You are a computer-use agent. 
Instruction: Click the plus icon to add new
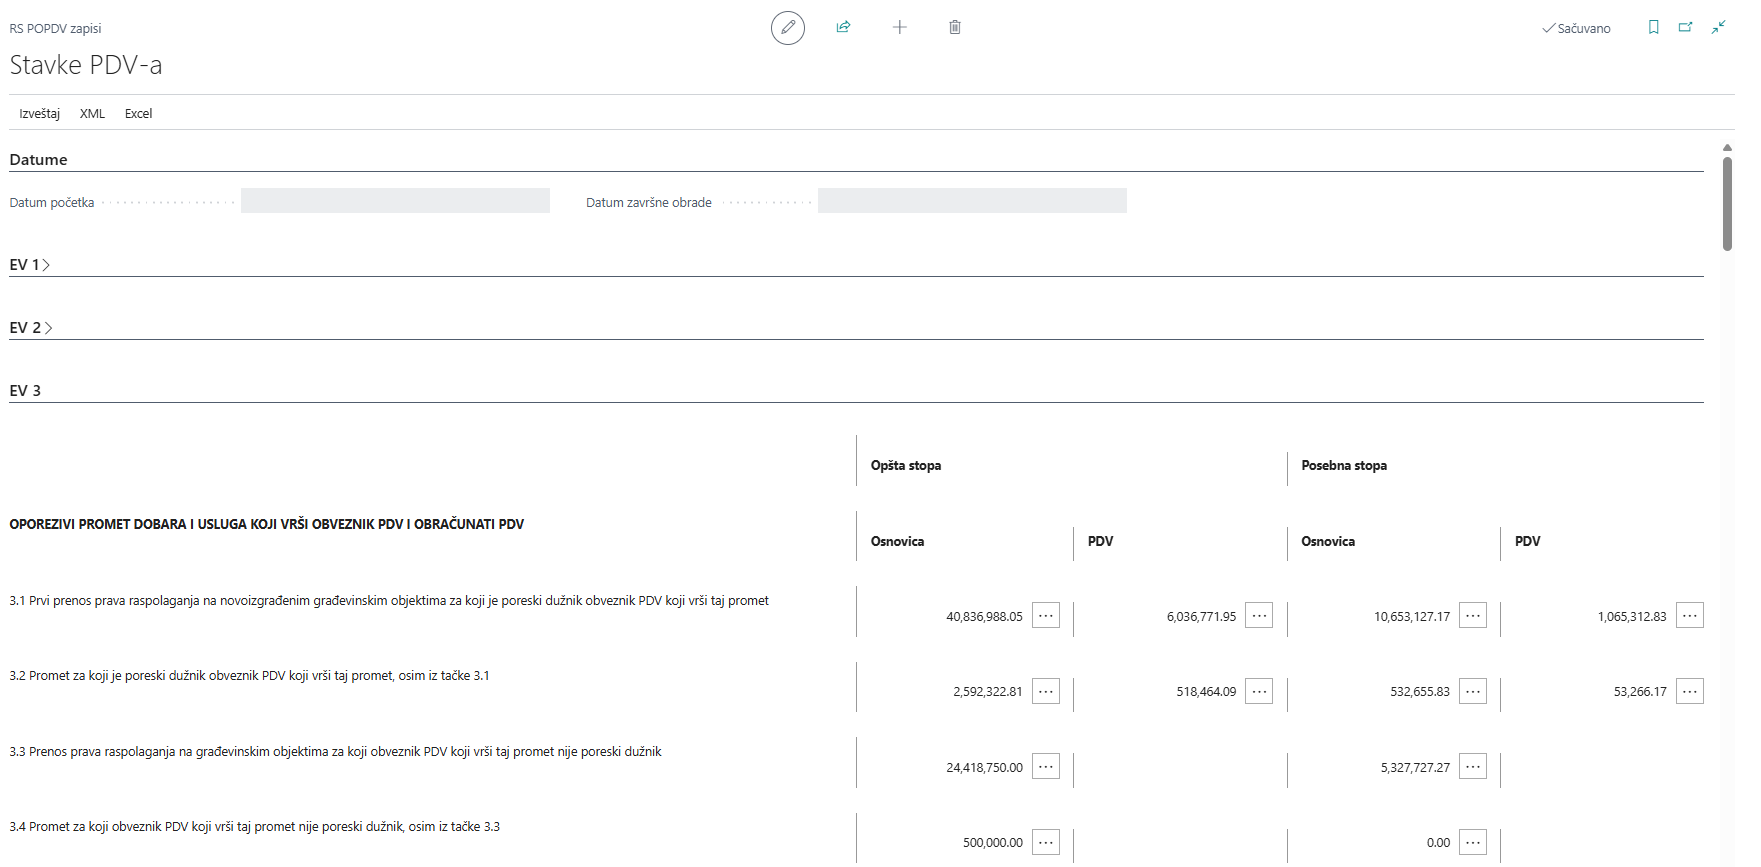(x=899, y=27)
